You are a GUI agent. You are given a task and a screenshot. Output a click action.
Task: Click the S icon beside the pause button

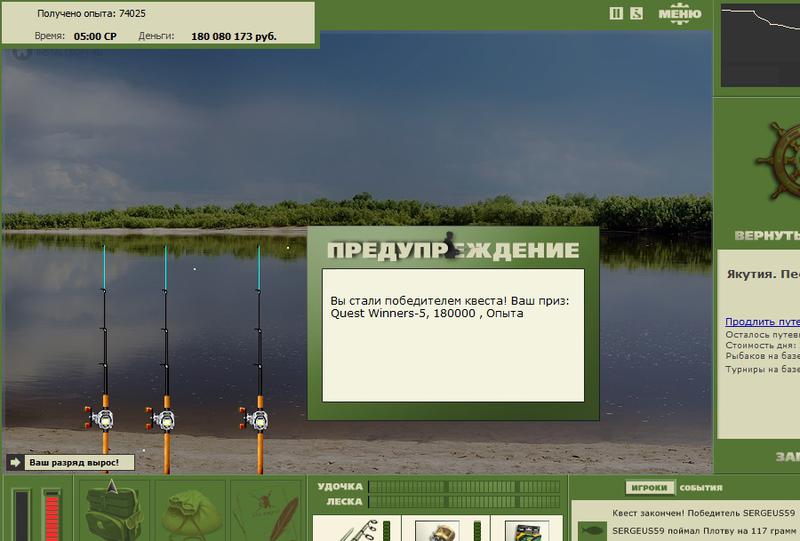click(x=636, y=13)
